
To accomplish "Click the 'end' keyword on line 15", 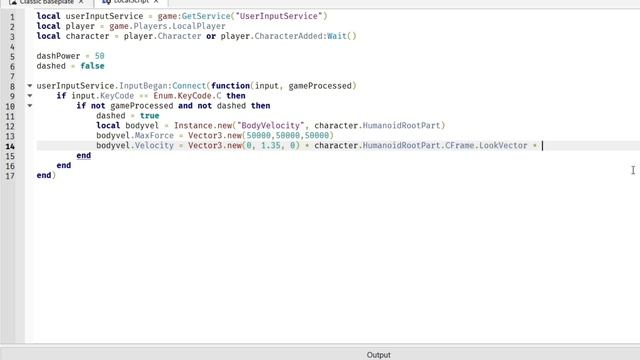I will (84, 156).
